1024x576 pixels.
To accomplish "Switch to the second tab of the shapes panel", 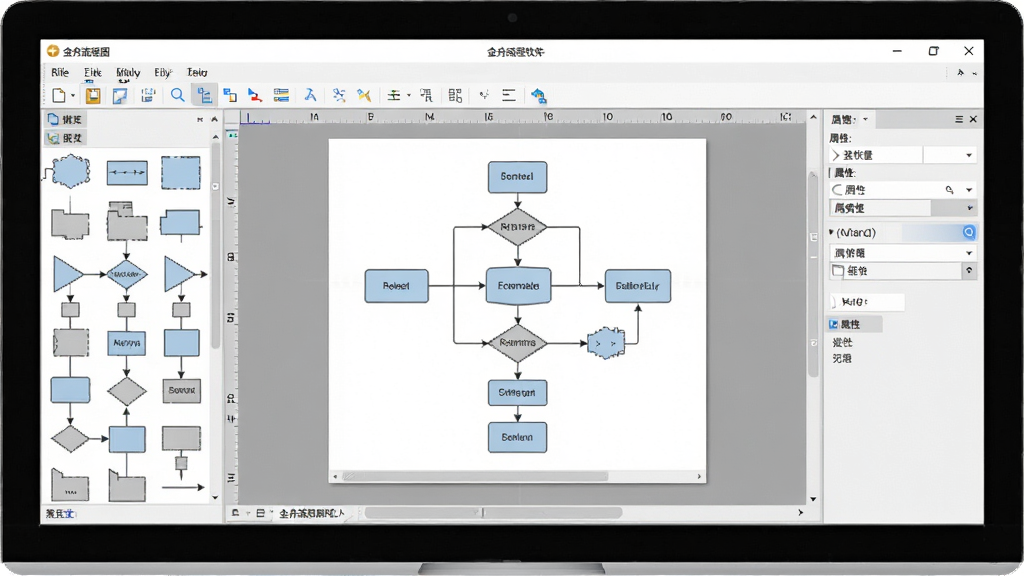I will 65,138.
